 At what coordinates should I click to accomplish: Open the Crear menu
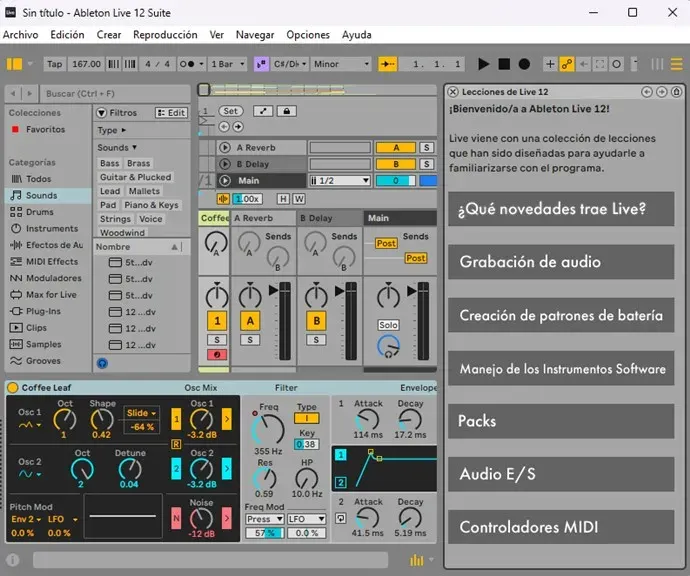109,35
